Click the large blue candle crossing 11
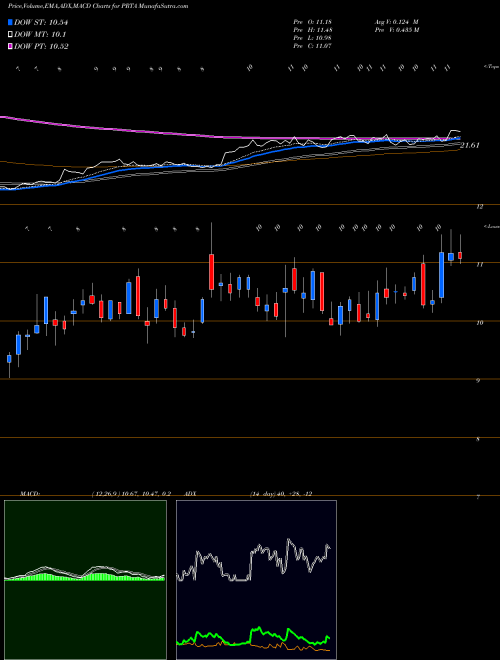 click(x=441, y=275)
